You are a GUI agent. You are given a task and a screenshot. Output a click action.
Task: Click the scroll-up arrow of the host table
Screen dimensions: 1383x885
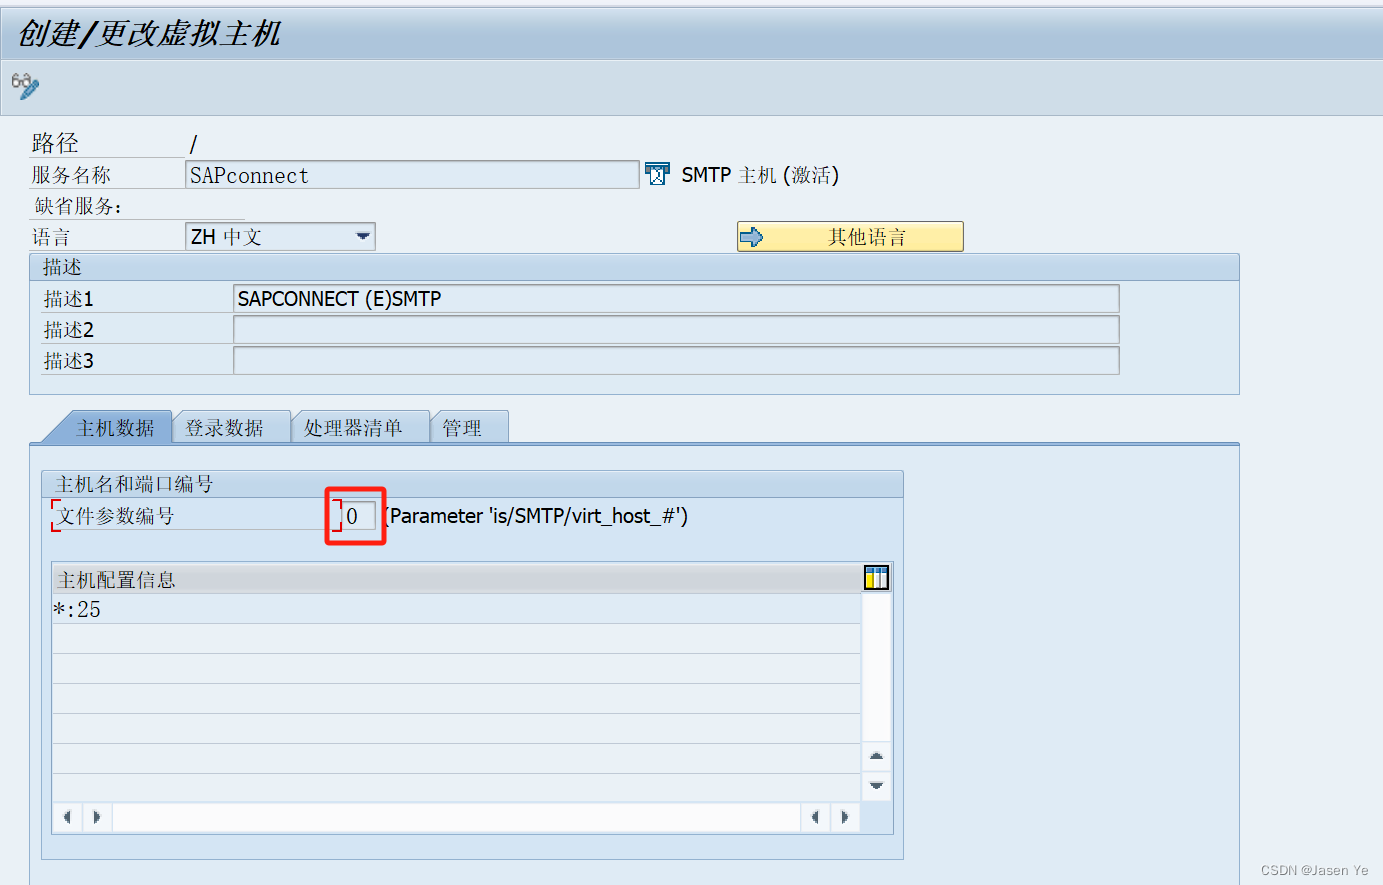pos(875,757)
